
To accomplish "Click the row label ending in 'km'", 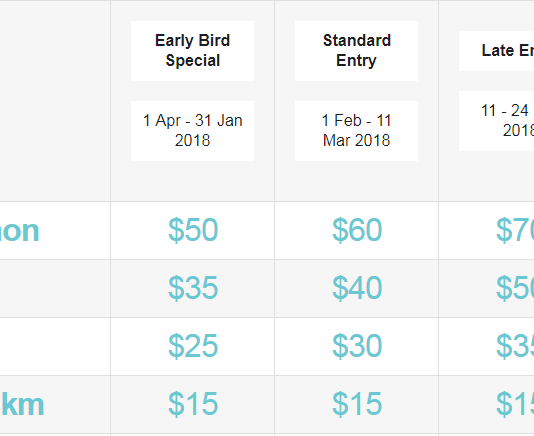I will [22, 405].
